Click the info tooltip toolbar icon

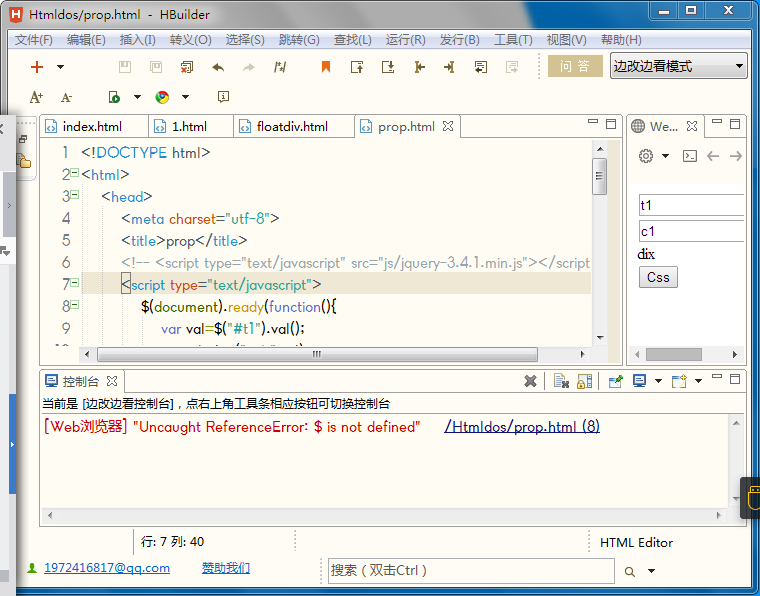coord(223,97)
